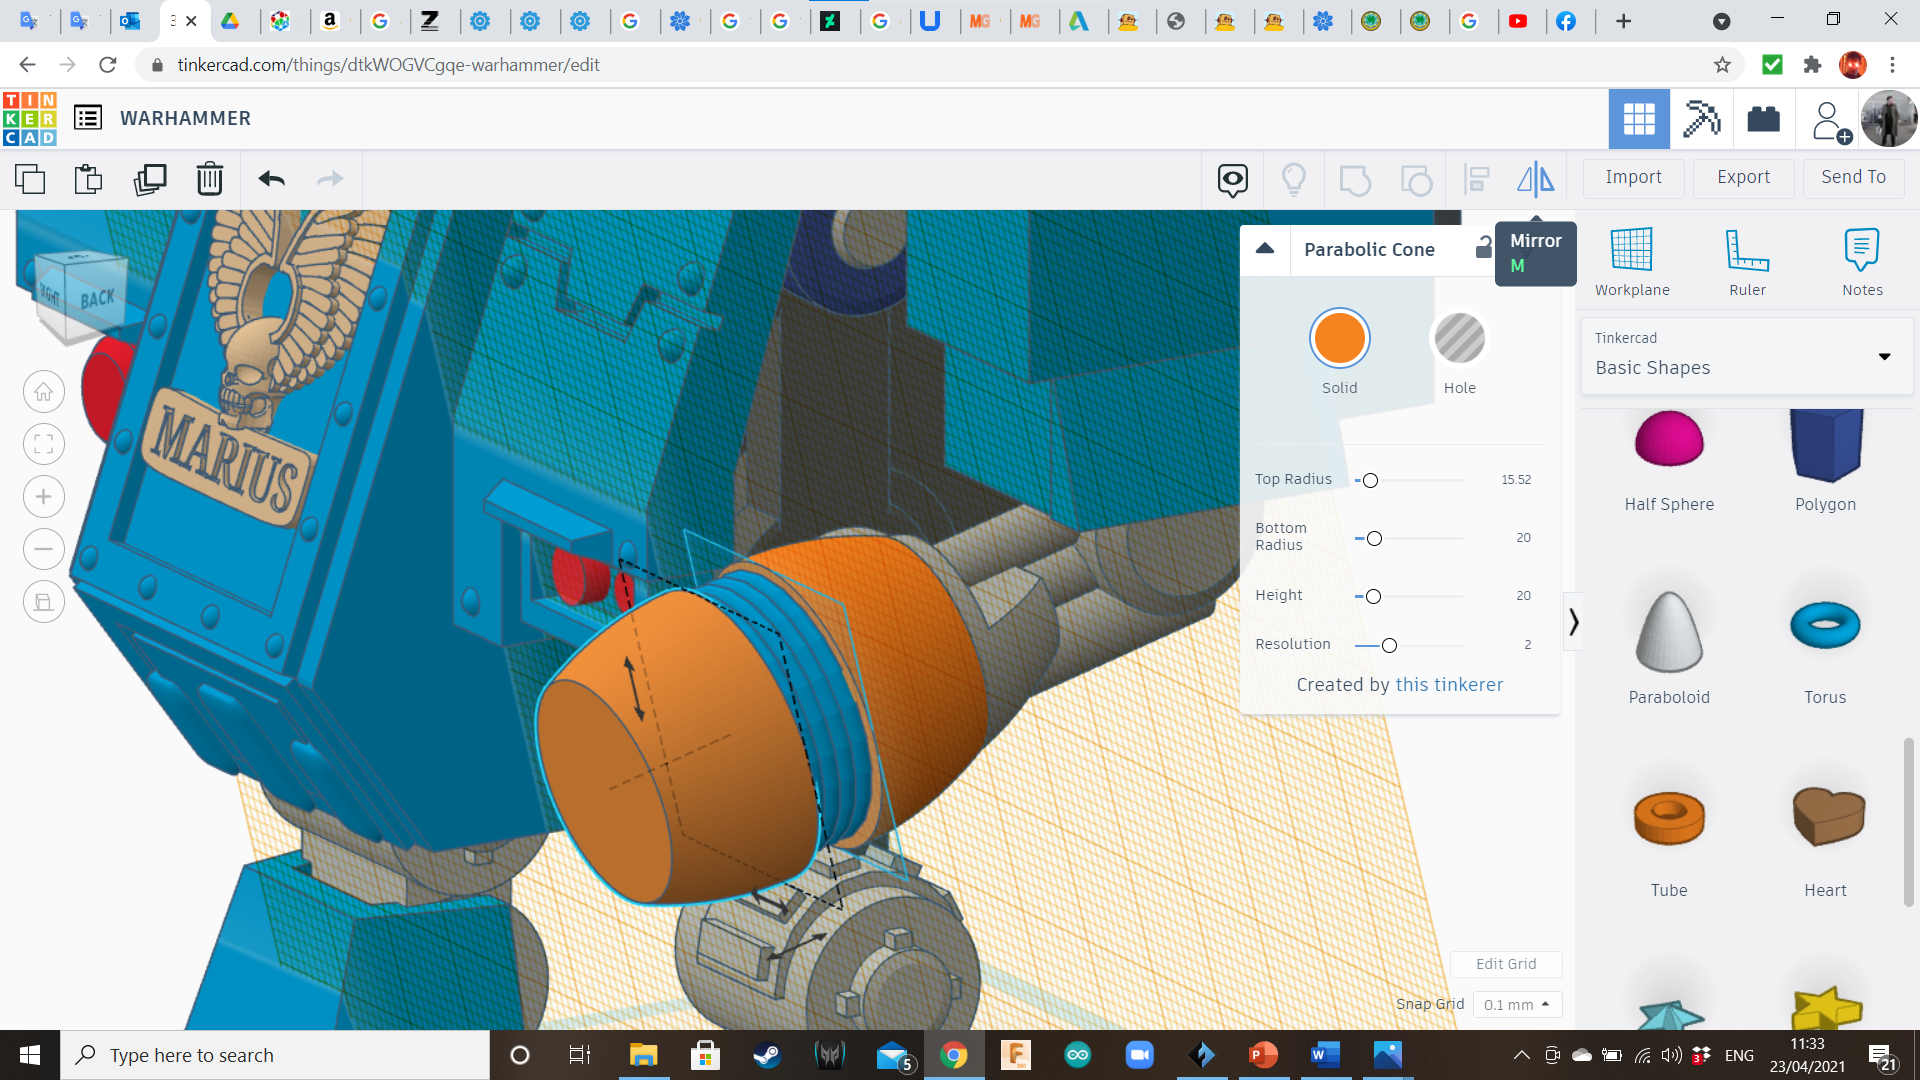The height and width of the screenshot is (1080, 1920).
Task: Click the Export menu button
Action: click(x=1743, y=177)
